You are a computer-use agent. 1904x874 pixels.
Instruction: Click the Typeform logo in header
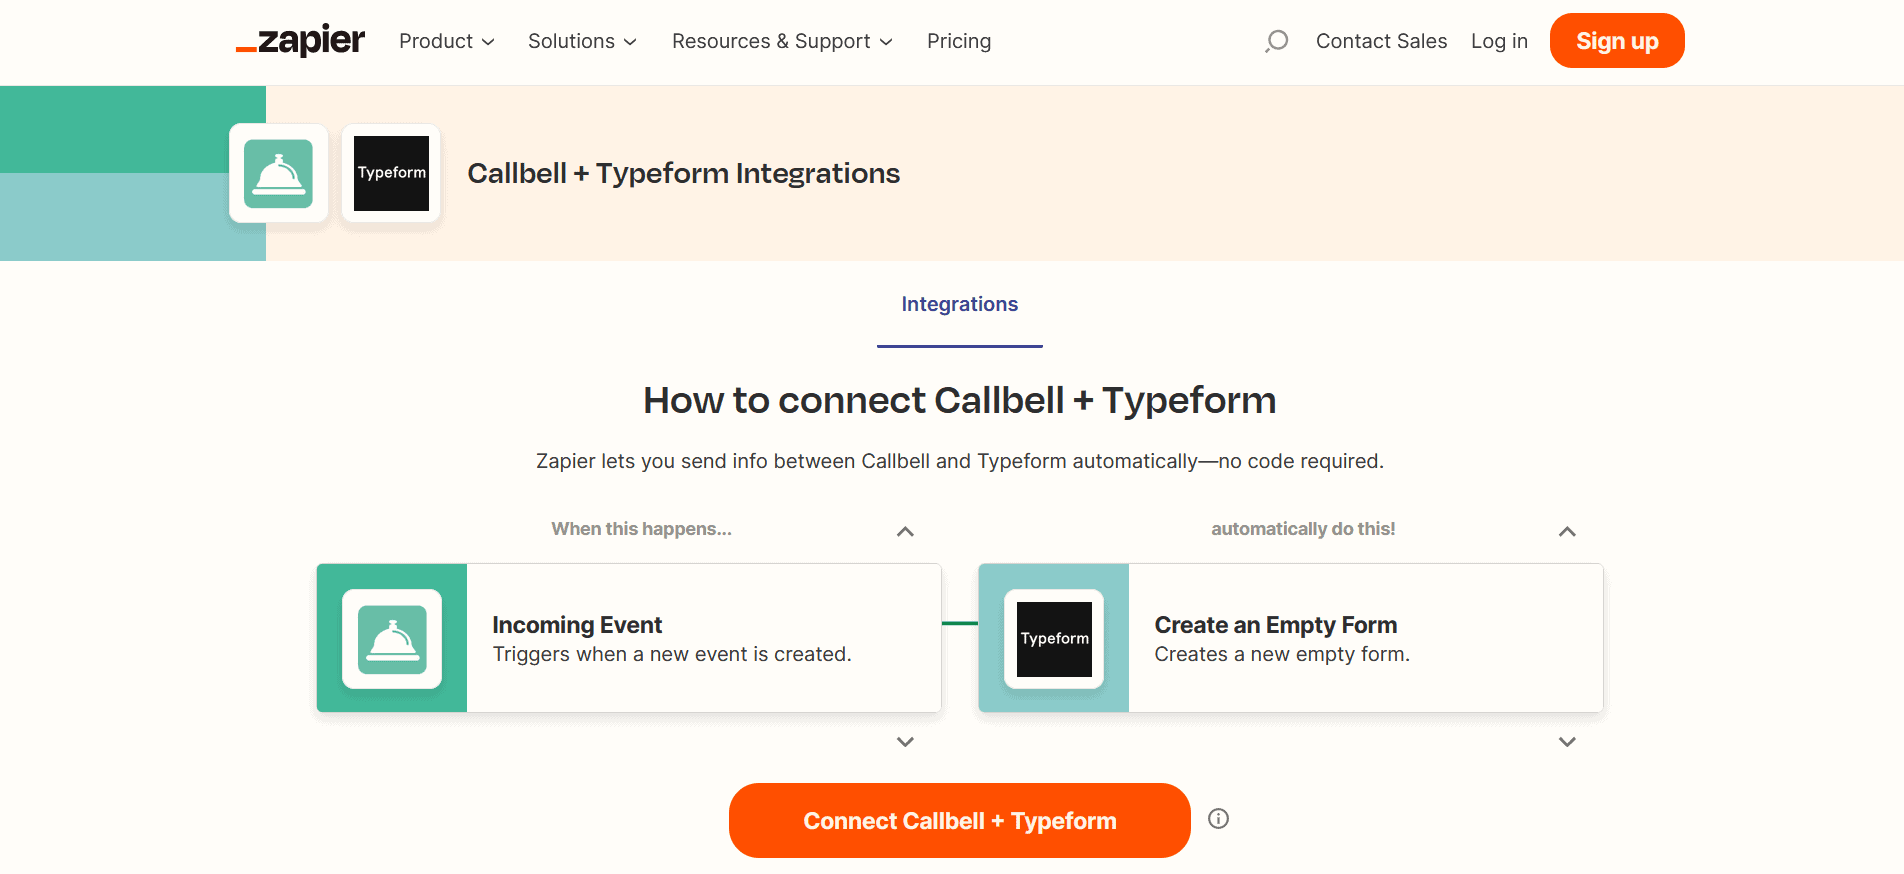click(391, 173)
